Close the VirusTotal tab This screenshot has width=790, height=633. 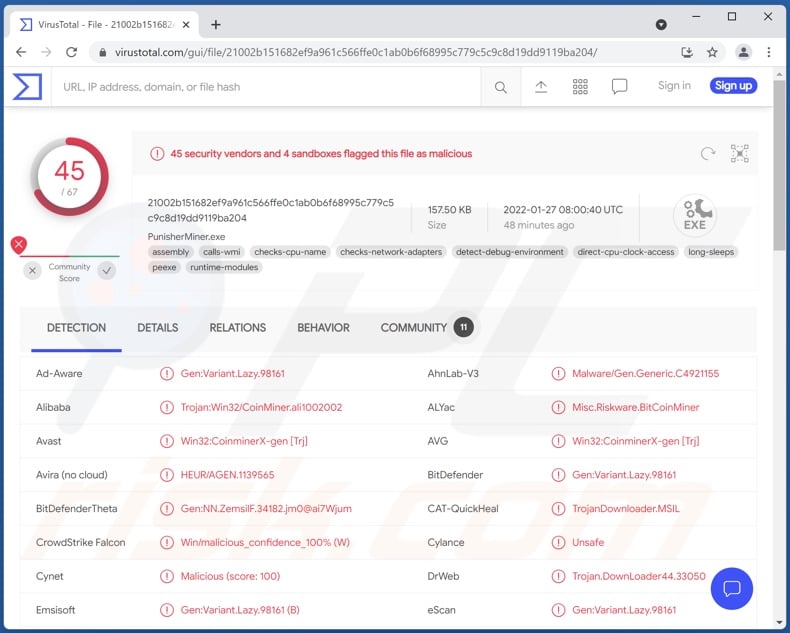(x=186, y=24)
